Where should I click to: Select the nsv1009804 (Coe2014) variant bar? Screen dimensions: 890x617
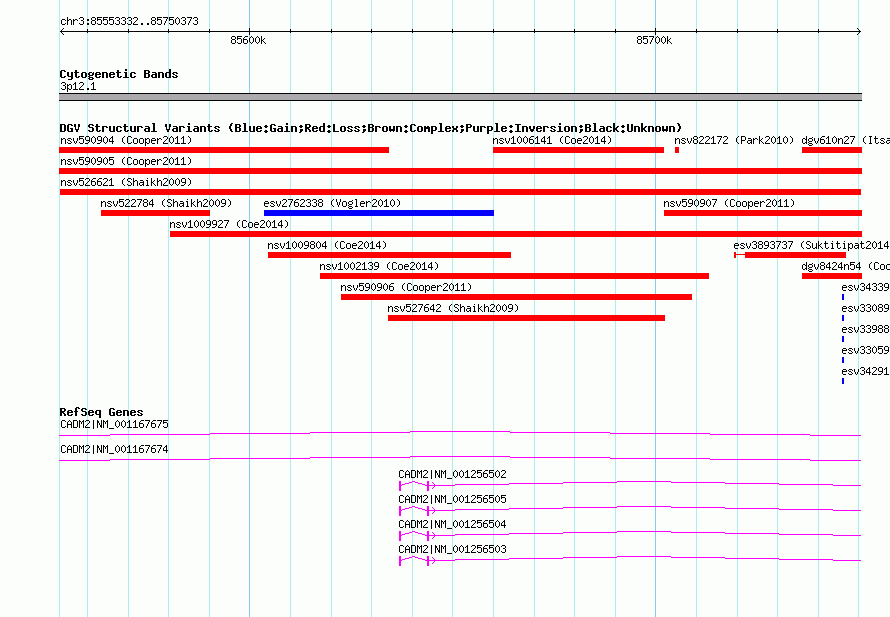(x=389, y=255)
